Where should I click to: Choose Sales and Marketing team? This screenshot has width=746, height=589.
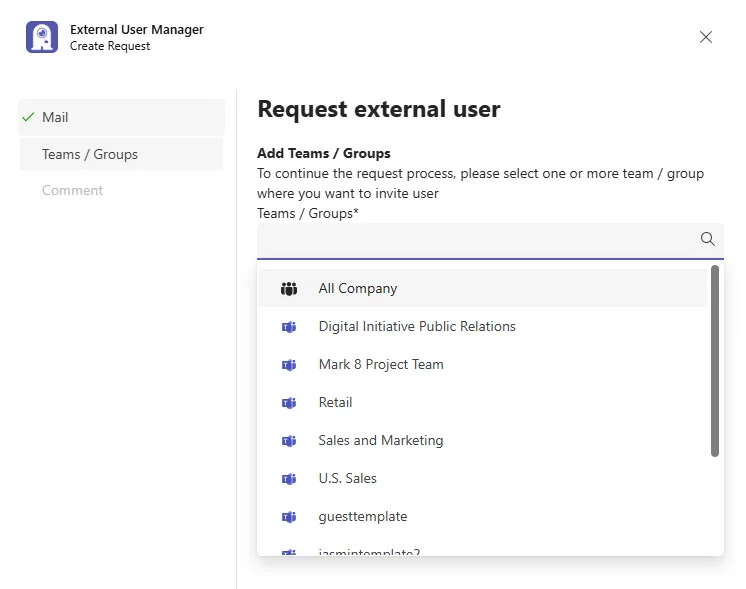pyautogui.click(x=482, y=441)
